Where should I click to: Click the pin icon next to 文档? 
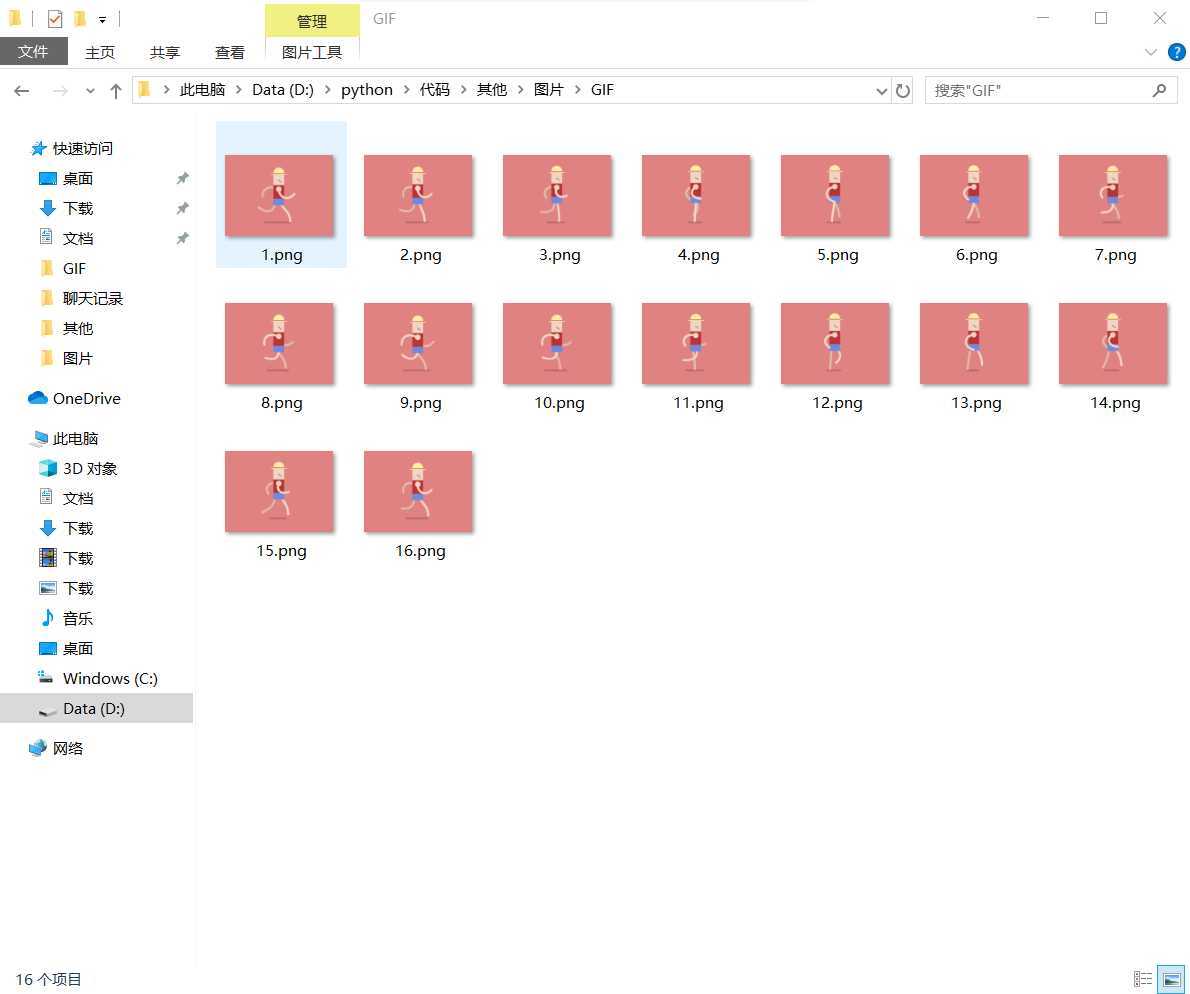tap(182, 239)
